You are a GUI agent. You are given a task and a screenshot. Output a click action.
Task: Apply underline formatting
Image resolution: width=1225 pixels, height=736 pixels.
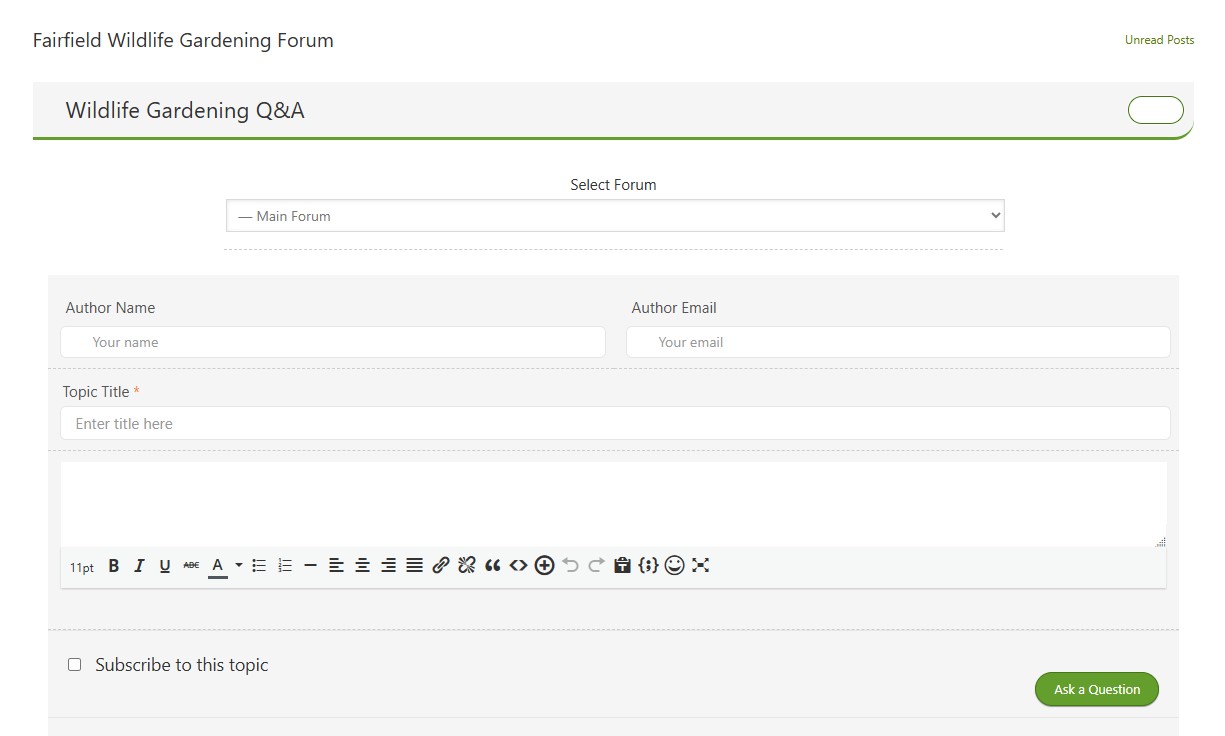pos(165,566)
